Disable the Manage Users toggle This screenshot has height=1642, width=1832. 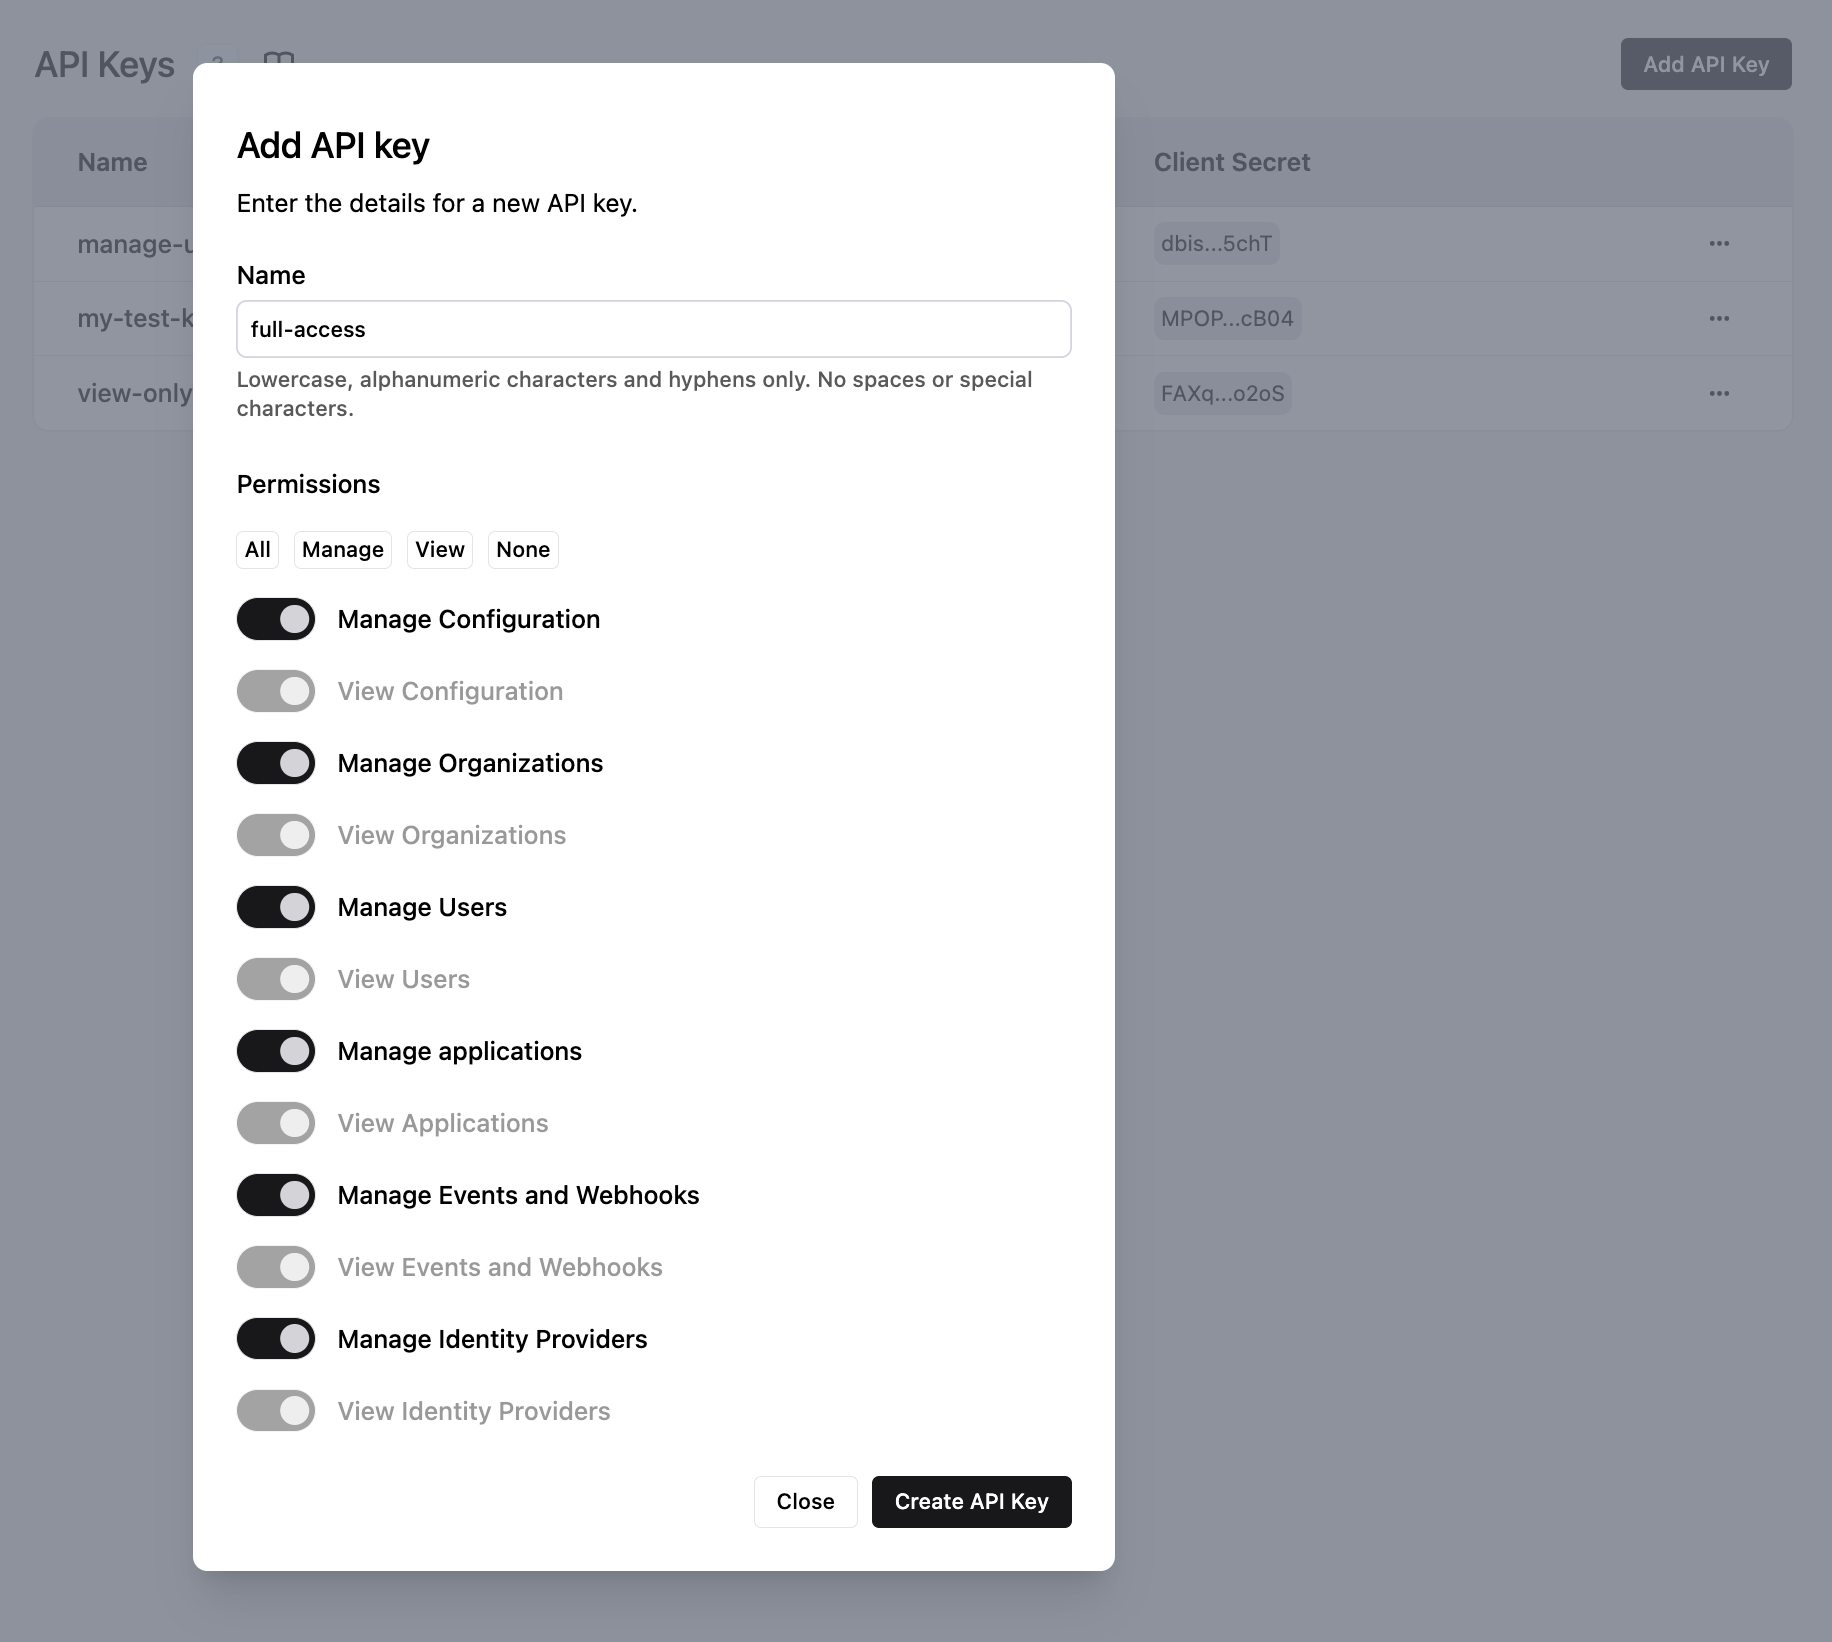pos(275,906)
